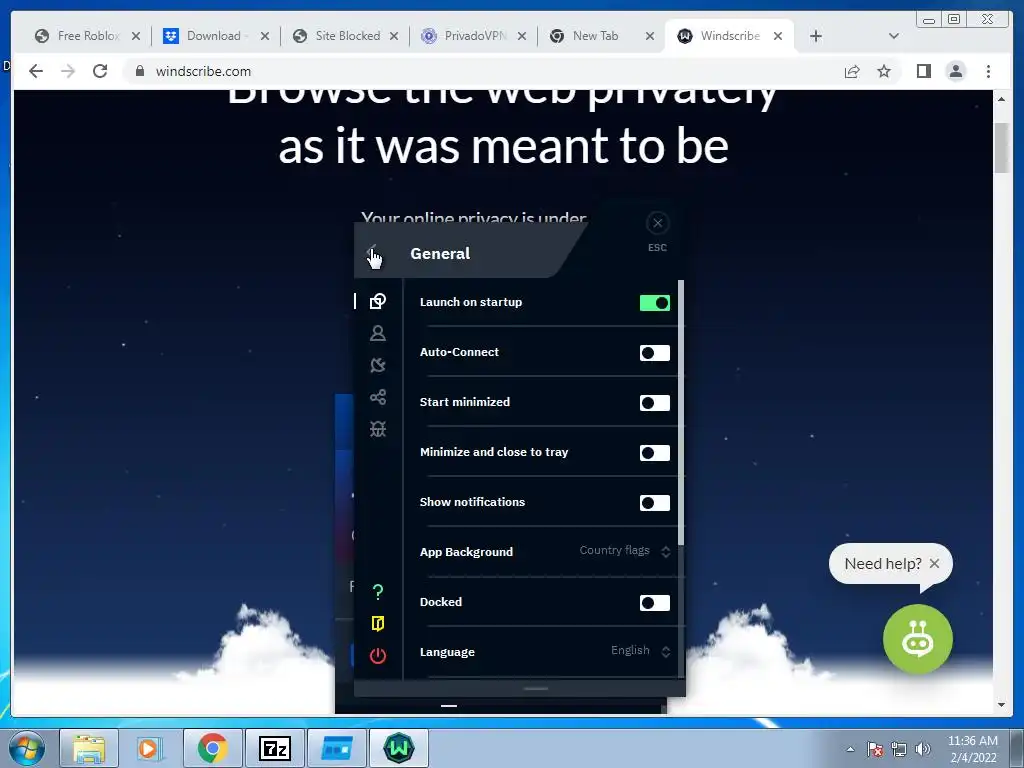Click the Windscribe taskbar icon

[399, 748]
